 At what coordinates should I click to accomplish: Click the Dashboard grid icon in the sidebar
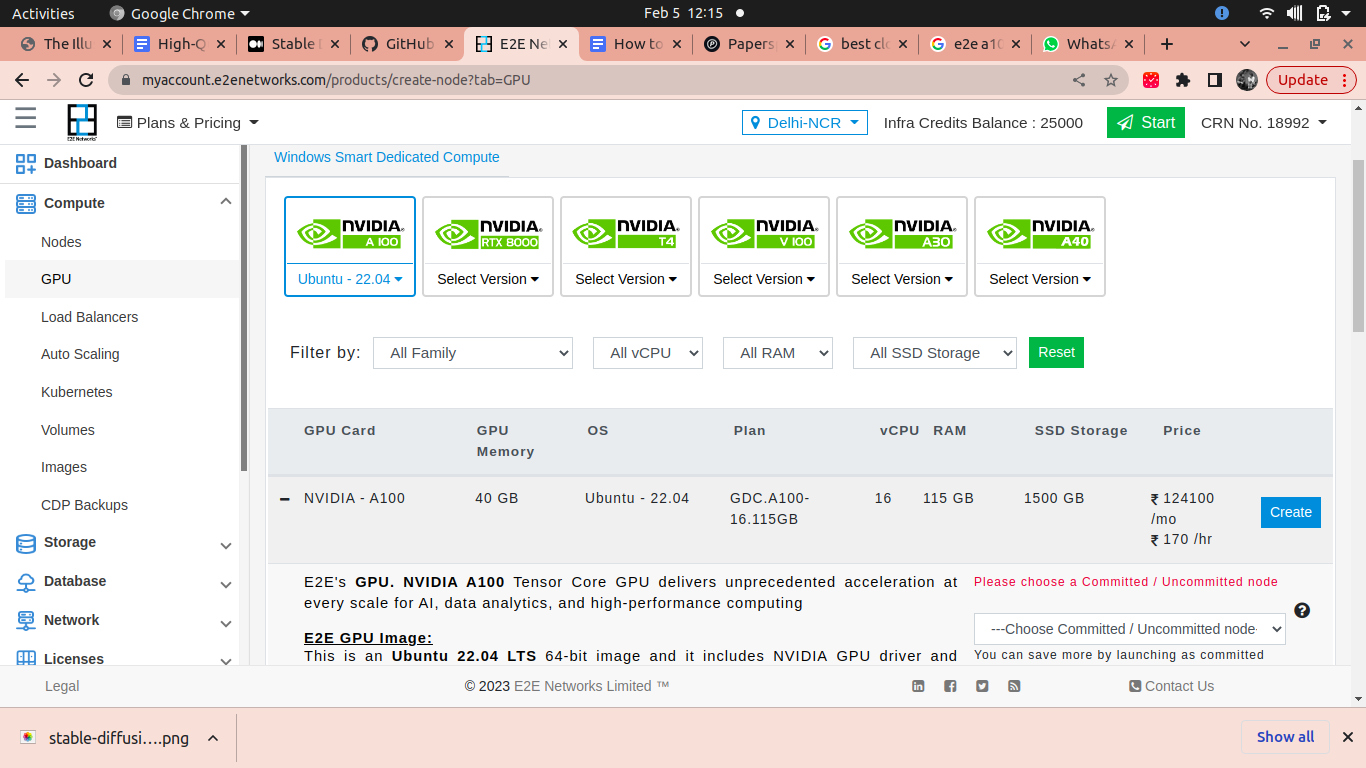pyautogui.click(x=26, y=163)
